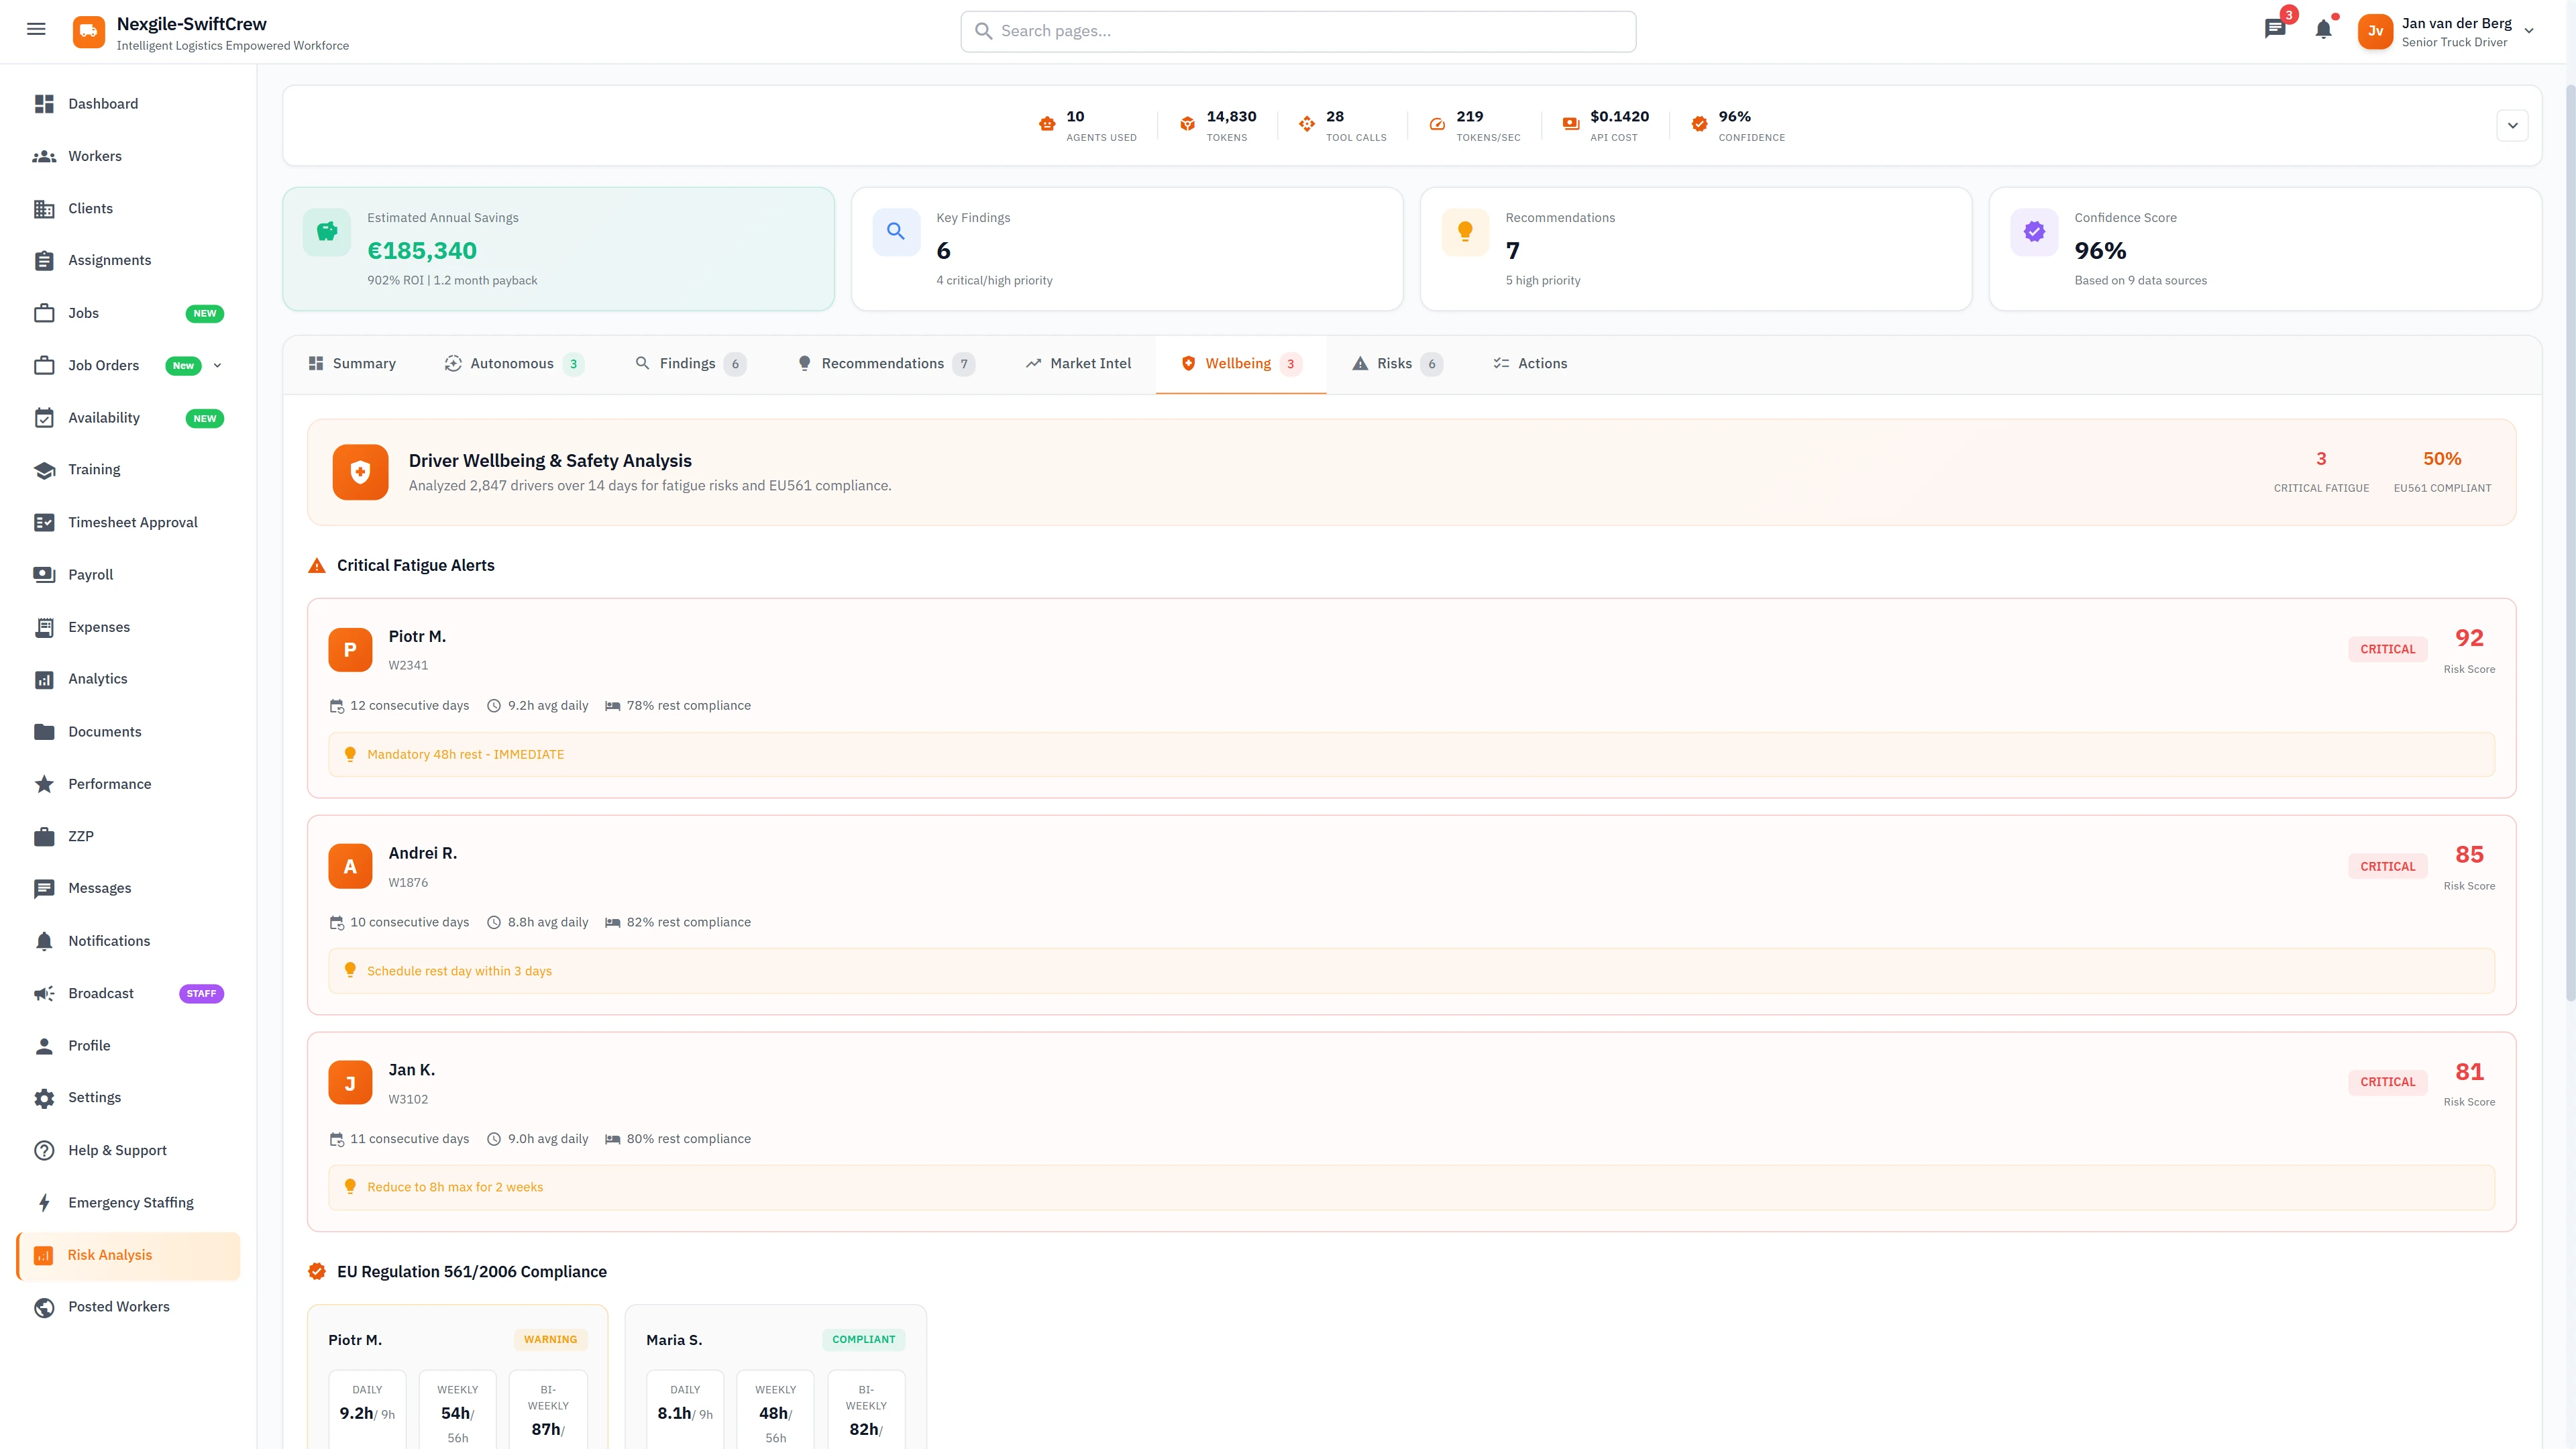This screenshot has width=2576, height=1449.
Task: Click the Search pages input field
Action: pos(1298,31)
